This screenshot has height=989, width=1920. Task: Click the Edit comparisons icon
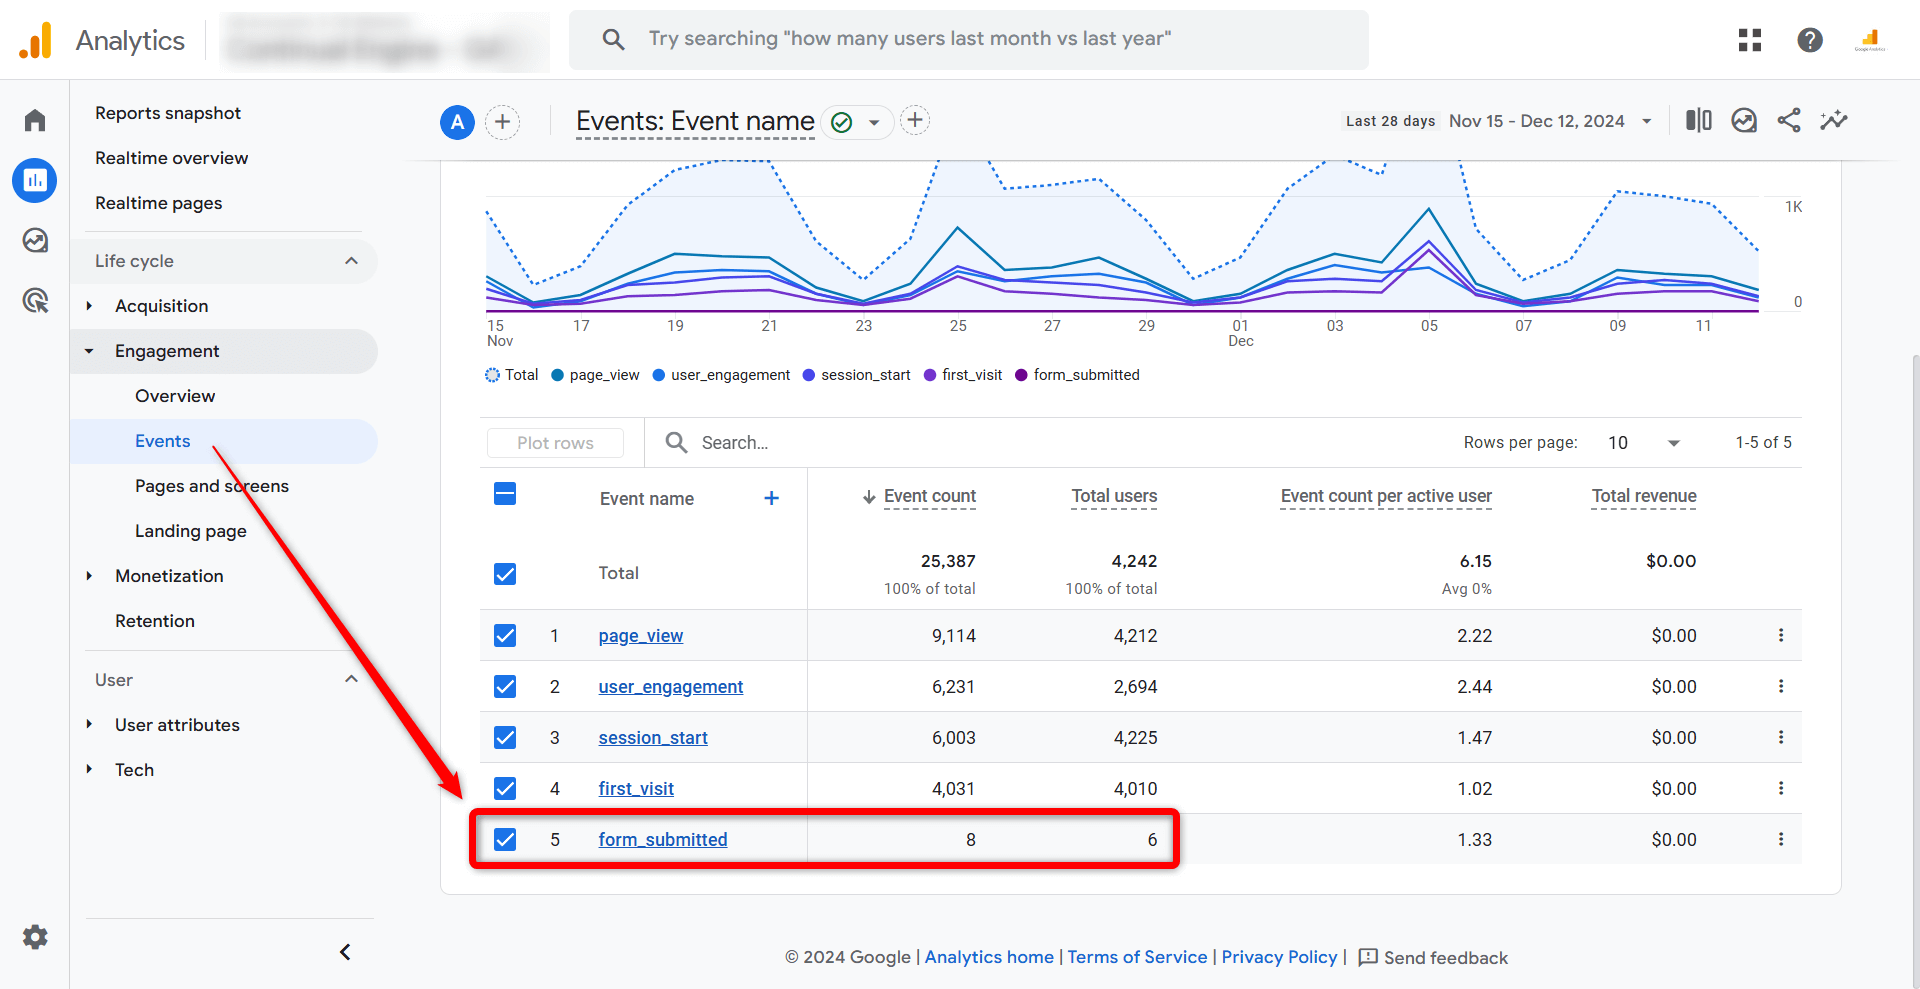tap(1699, 121)
